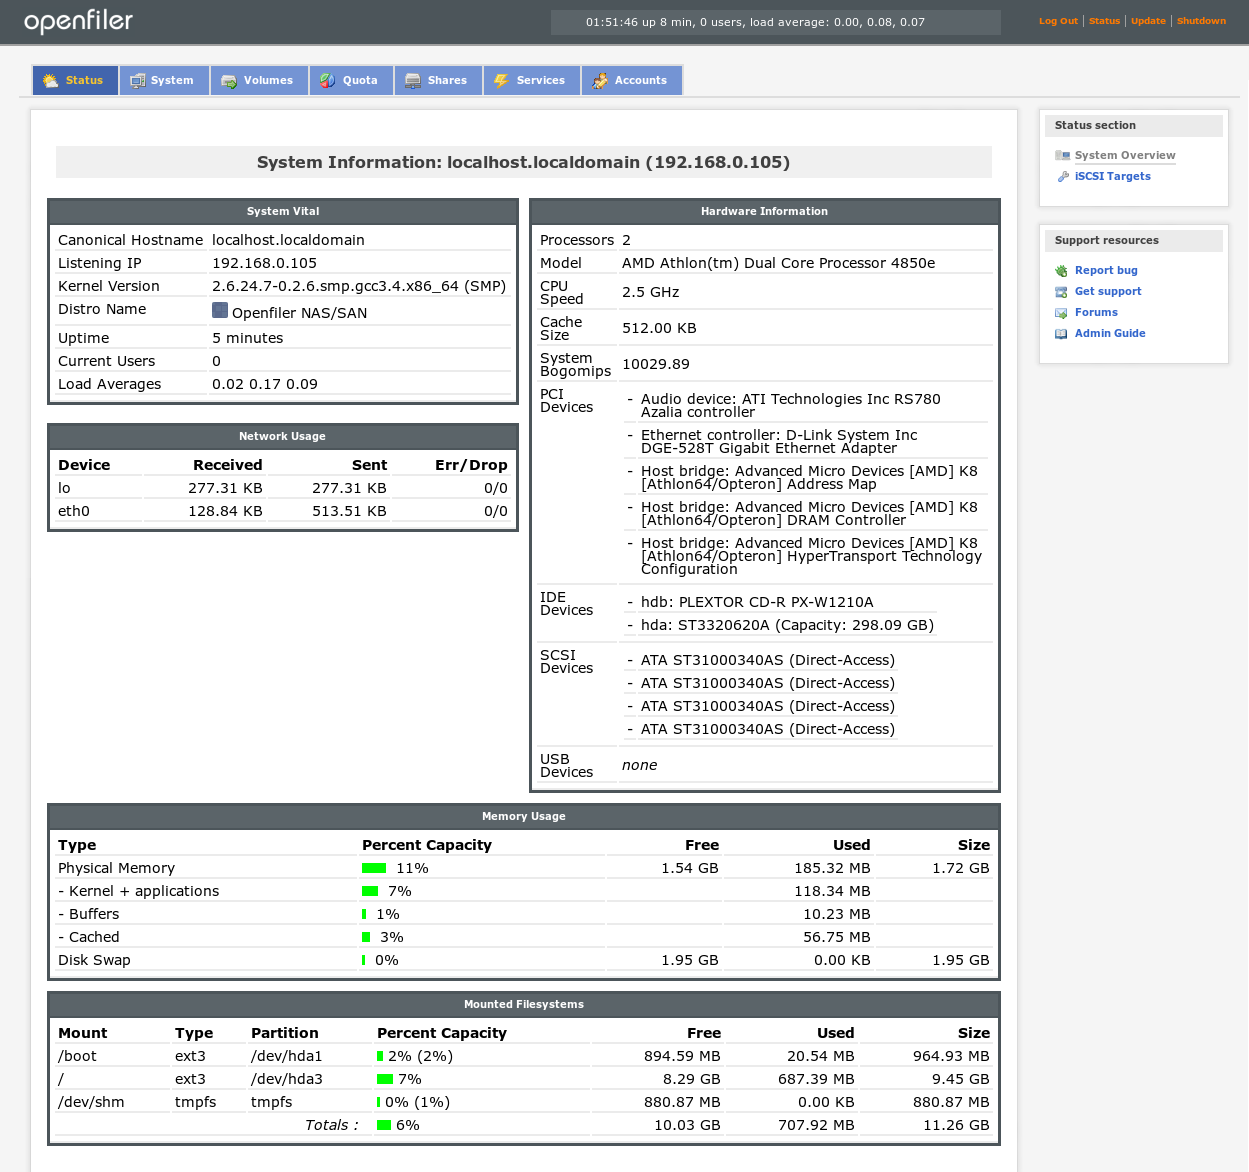Click the bug icon beside Report bug
Image resolution: width=1249 pixels, height=1172 pixels.
coord(1061,271)
